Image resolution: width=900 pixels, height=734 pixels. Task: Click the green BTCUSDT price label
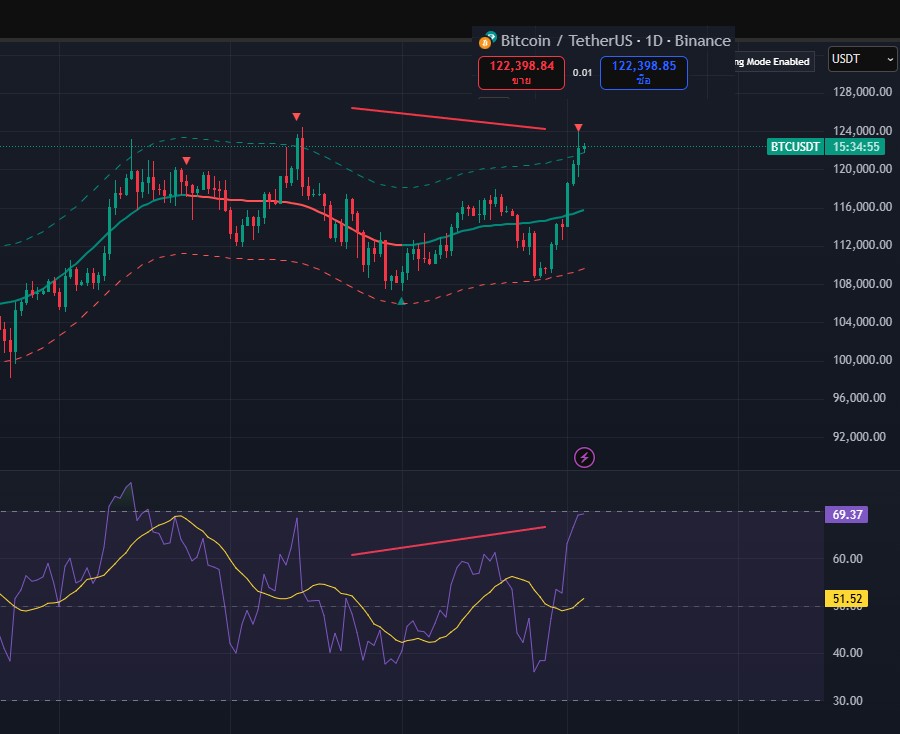pos(795,146)
